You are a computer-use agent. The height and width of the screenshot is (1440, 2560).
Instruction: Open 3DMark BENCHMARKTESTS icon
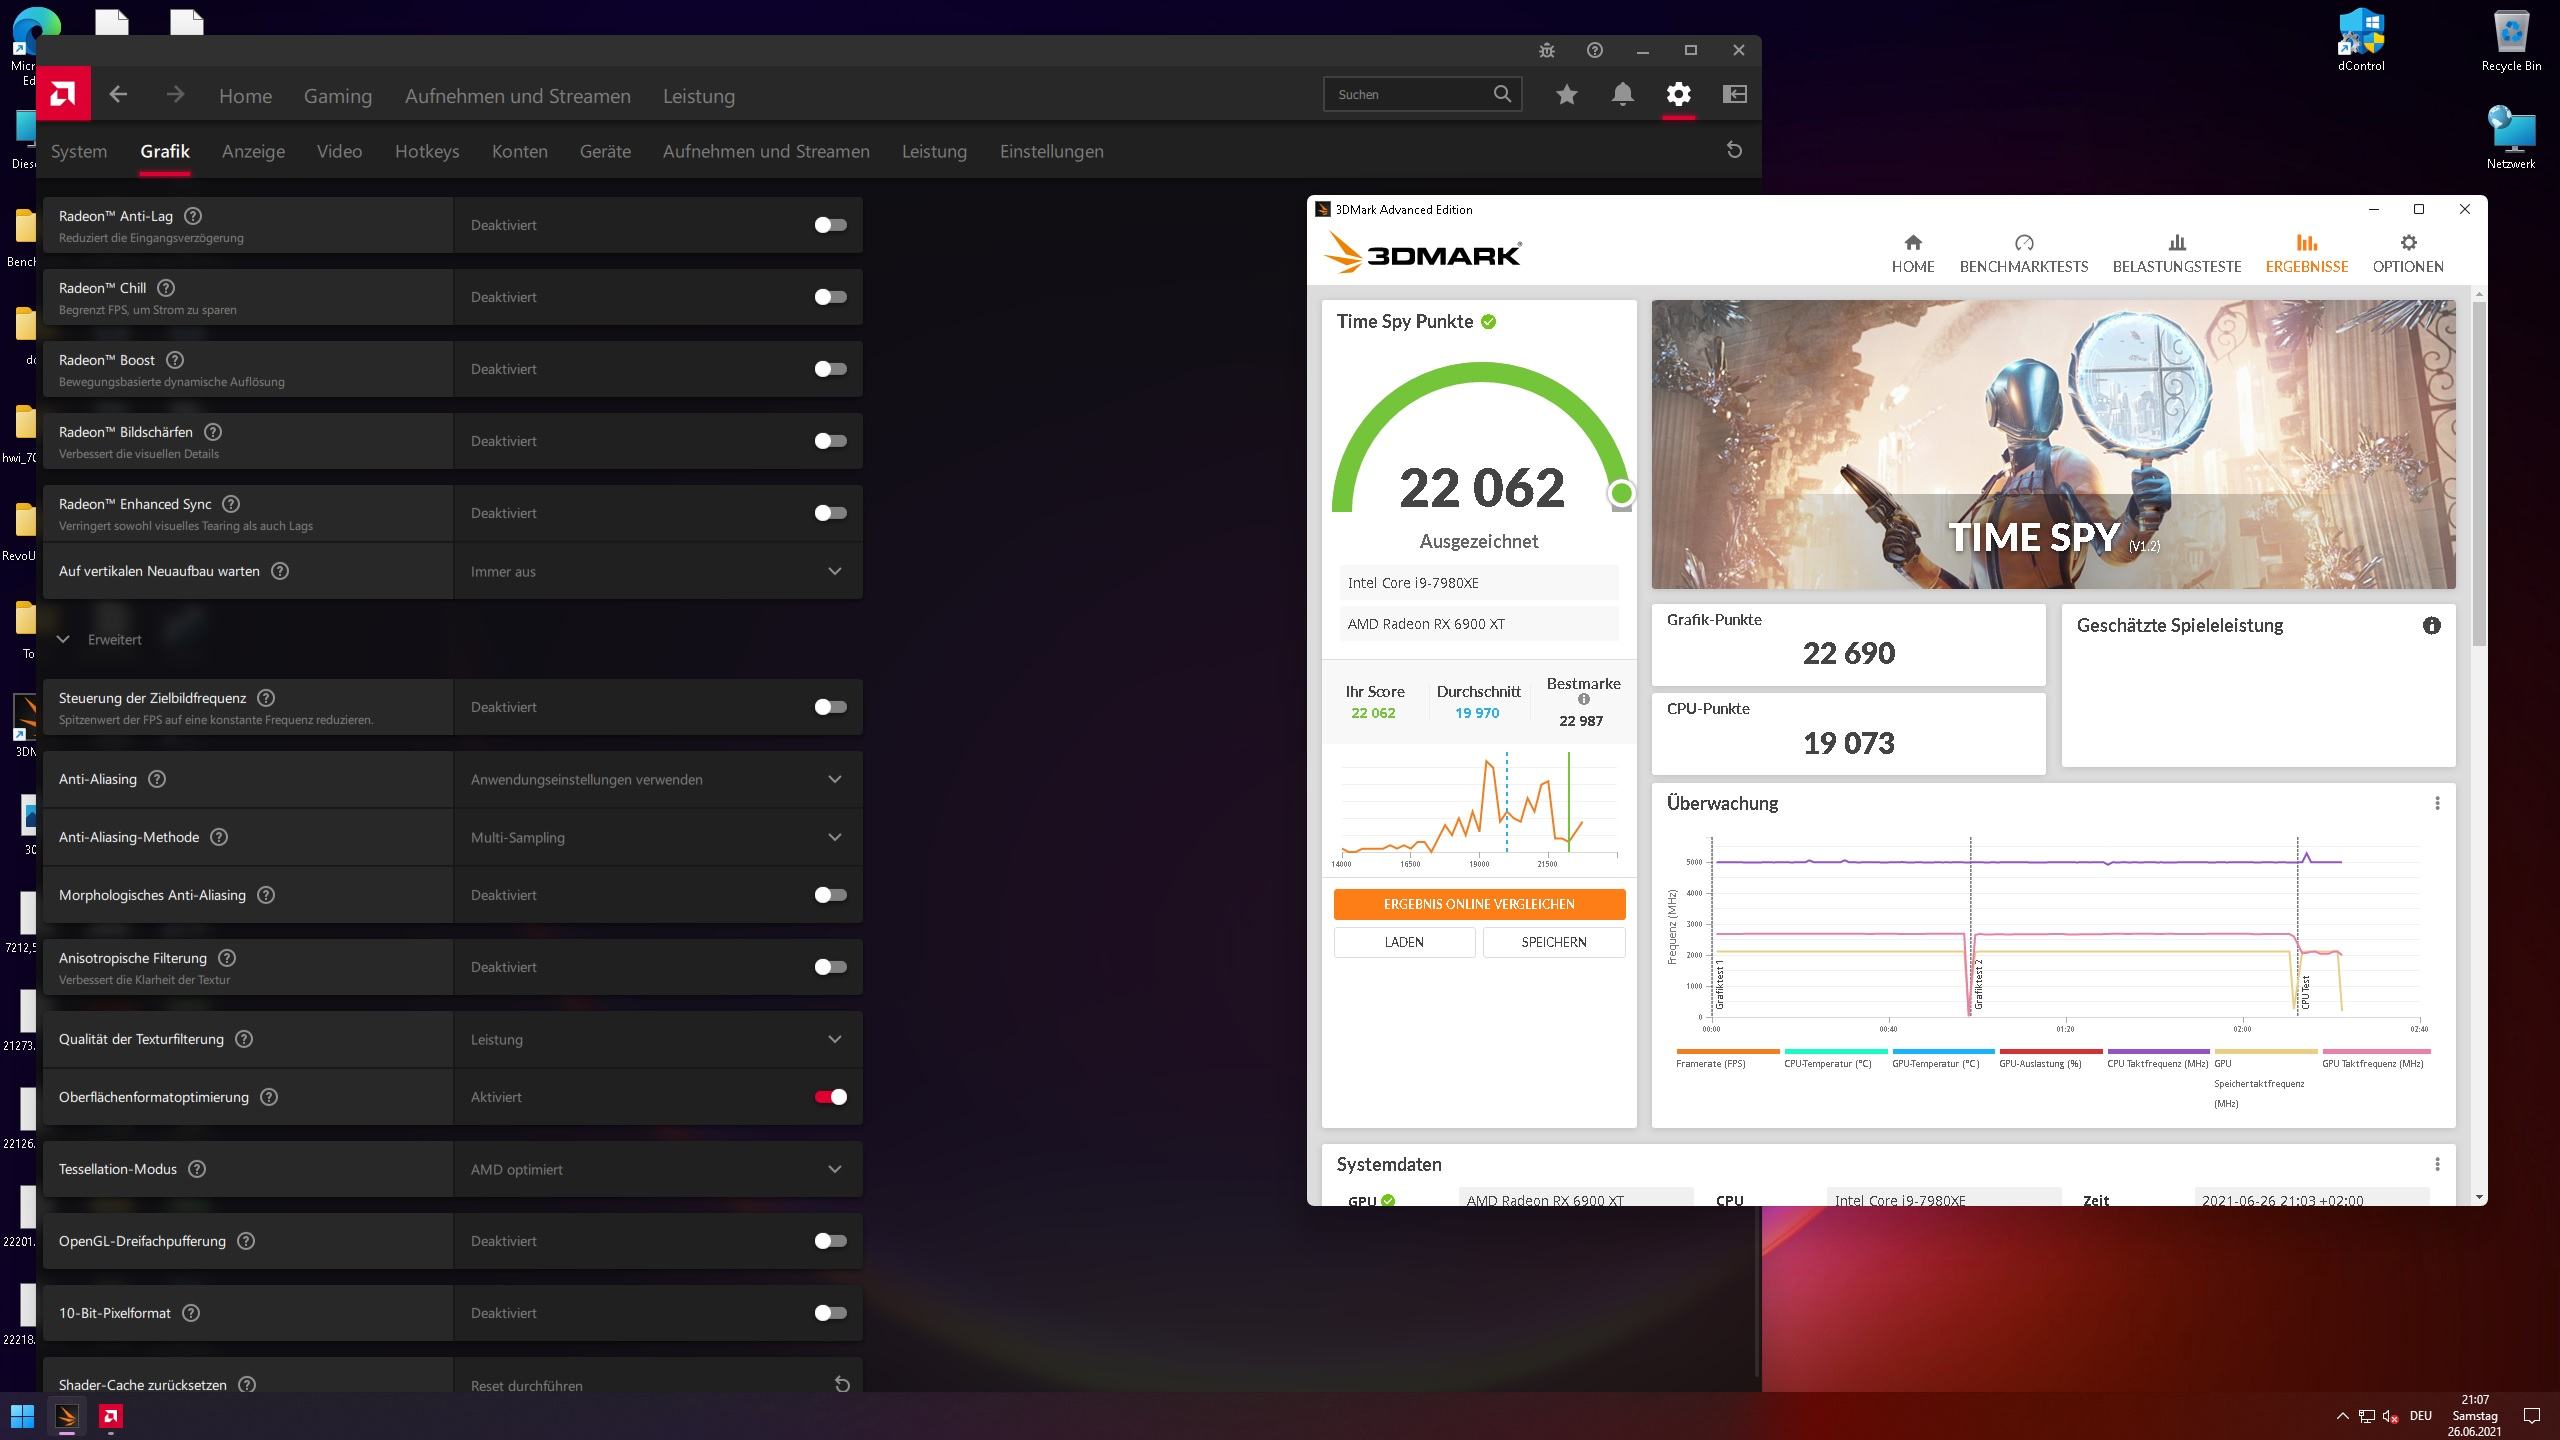tap(2024, 243)
